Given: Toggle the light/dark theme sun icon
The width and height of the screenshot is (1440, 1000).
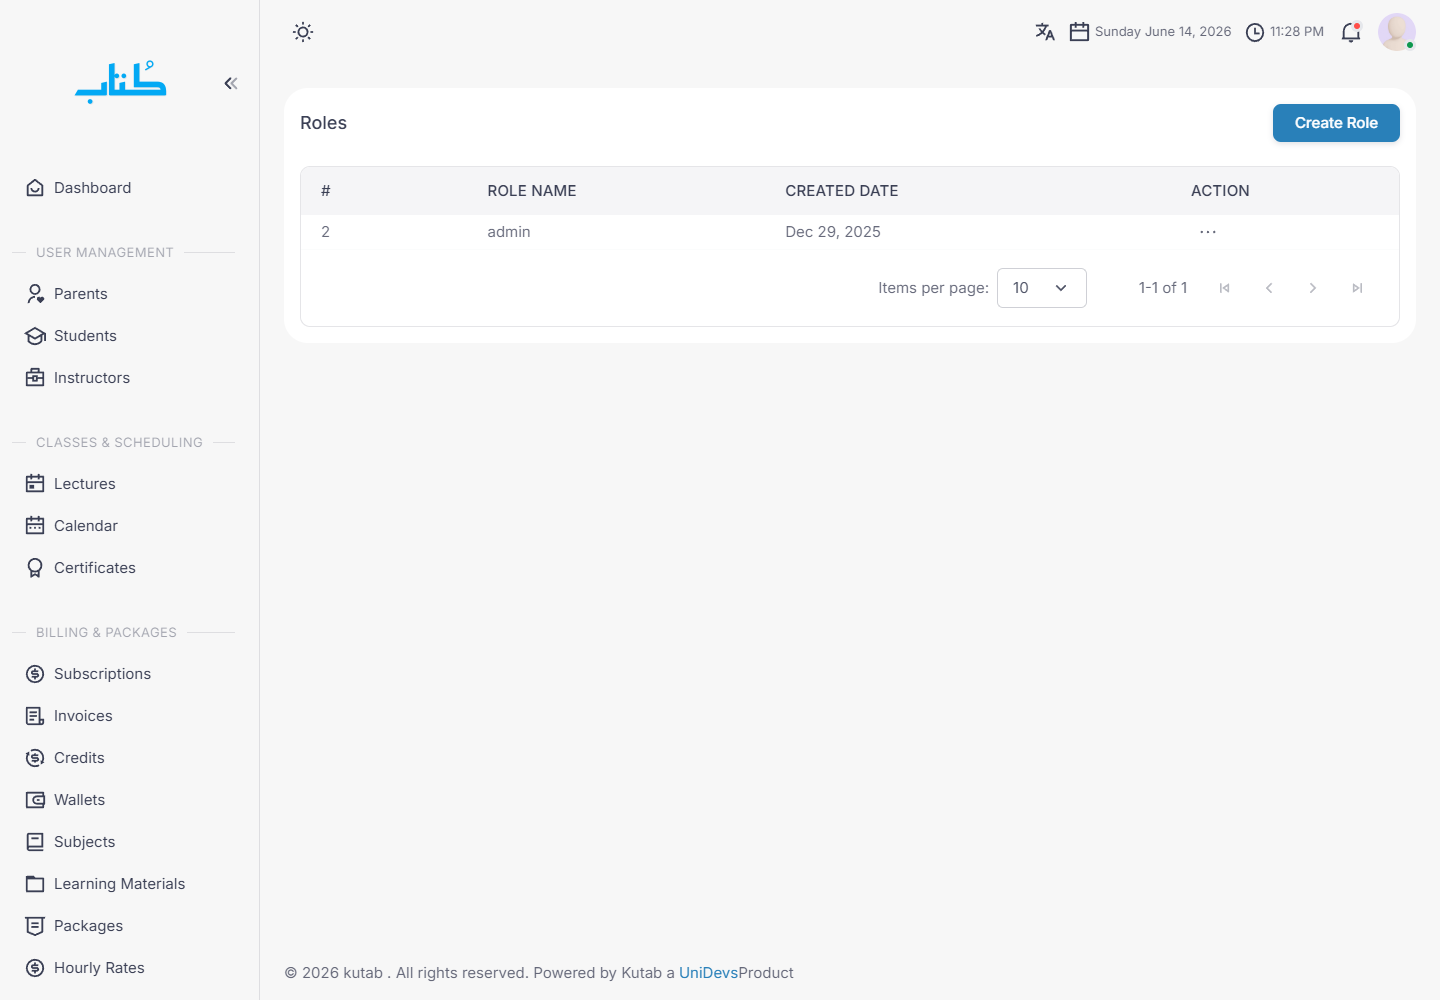Looking at the screenshot, I should pos(303,32).
